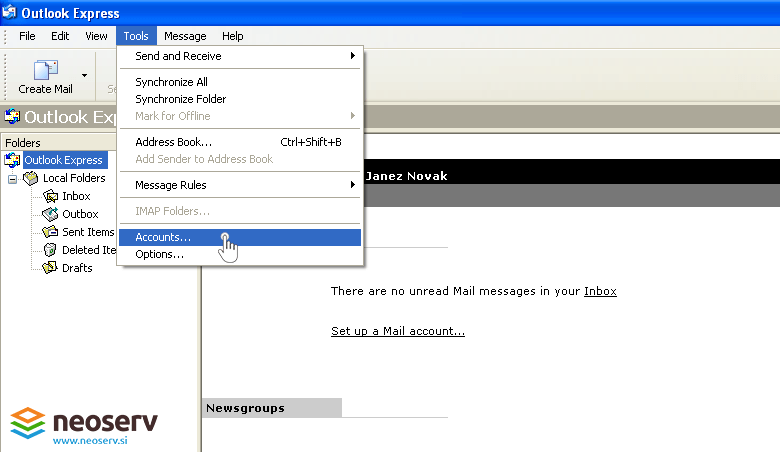Choose Synchronize Folder menu entry
Image resolution: width=780 pixels, height=452 pixels.
click(x=240, y=99)
